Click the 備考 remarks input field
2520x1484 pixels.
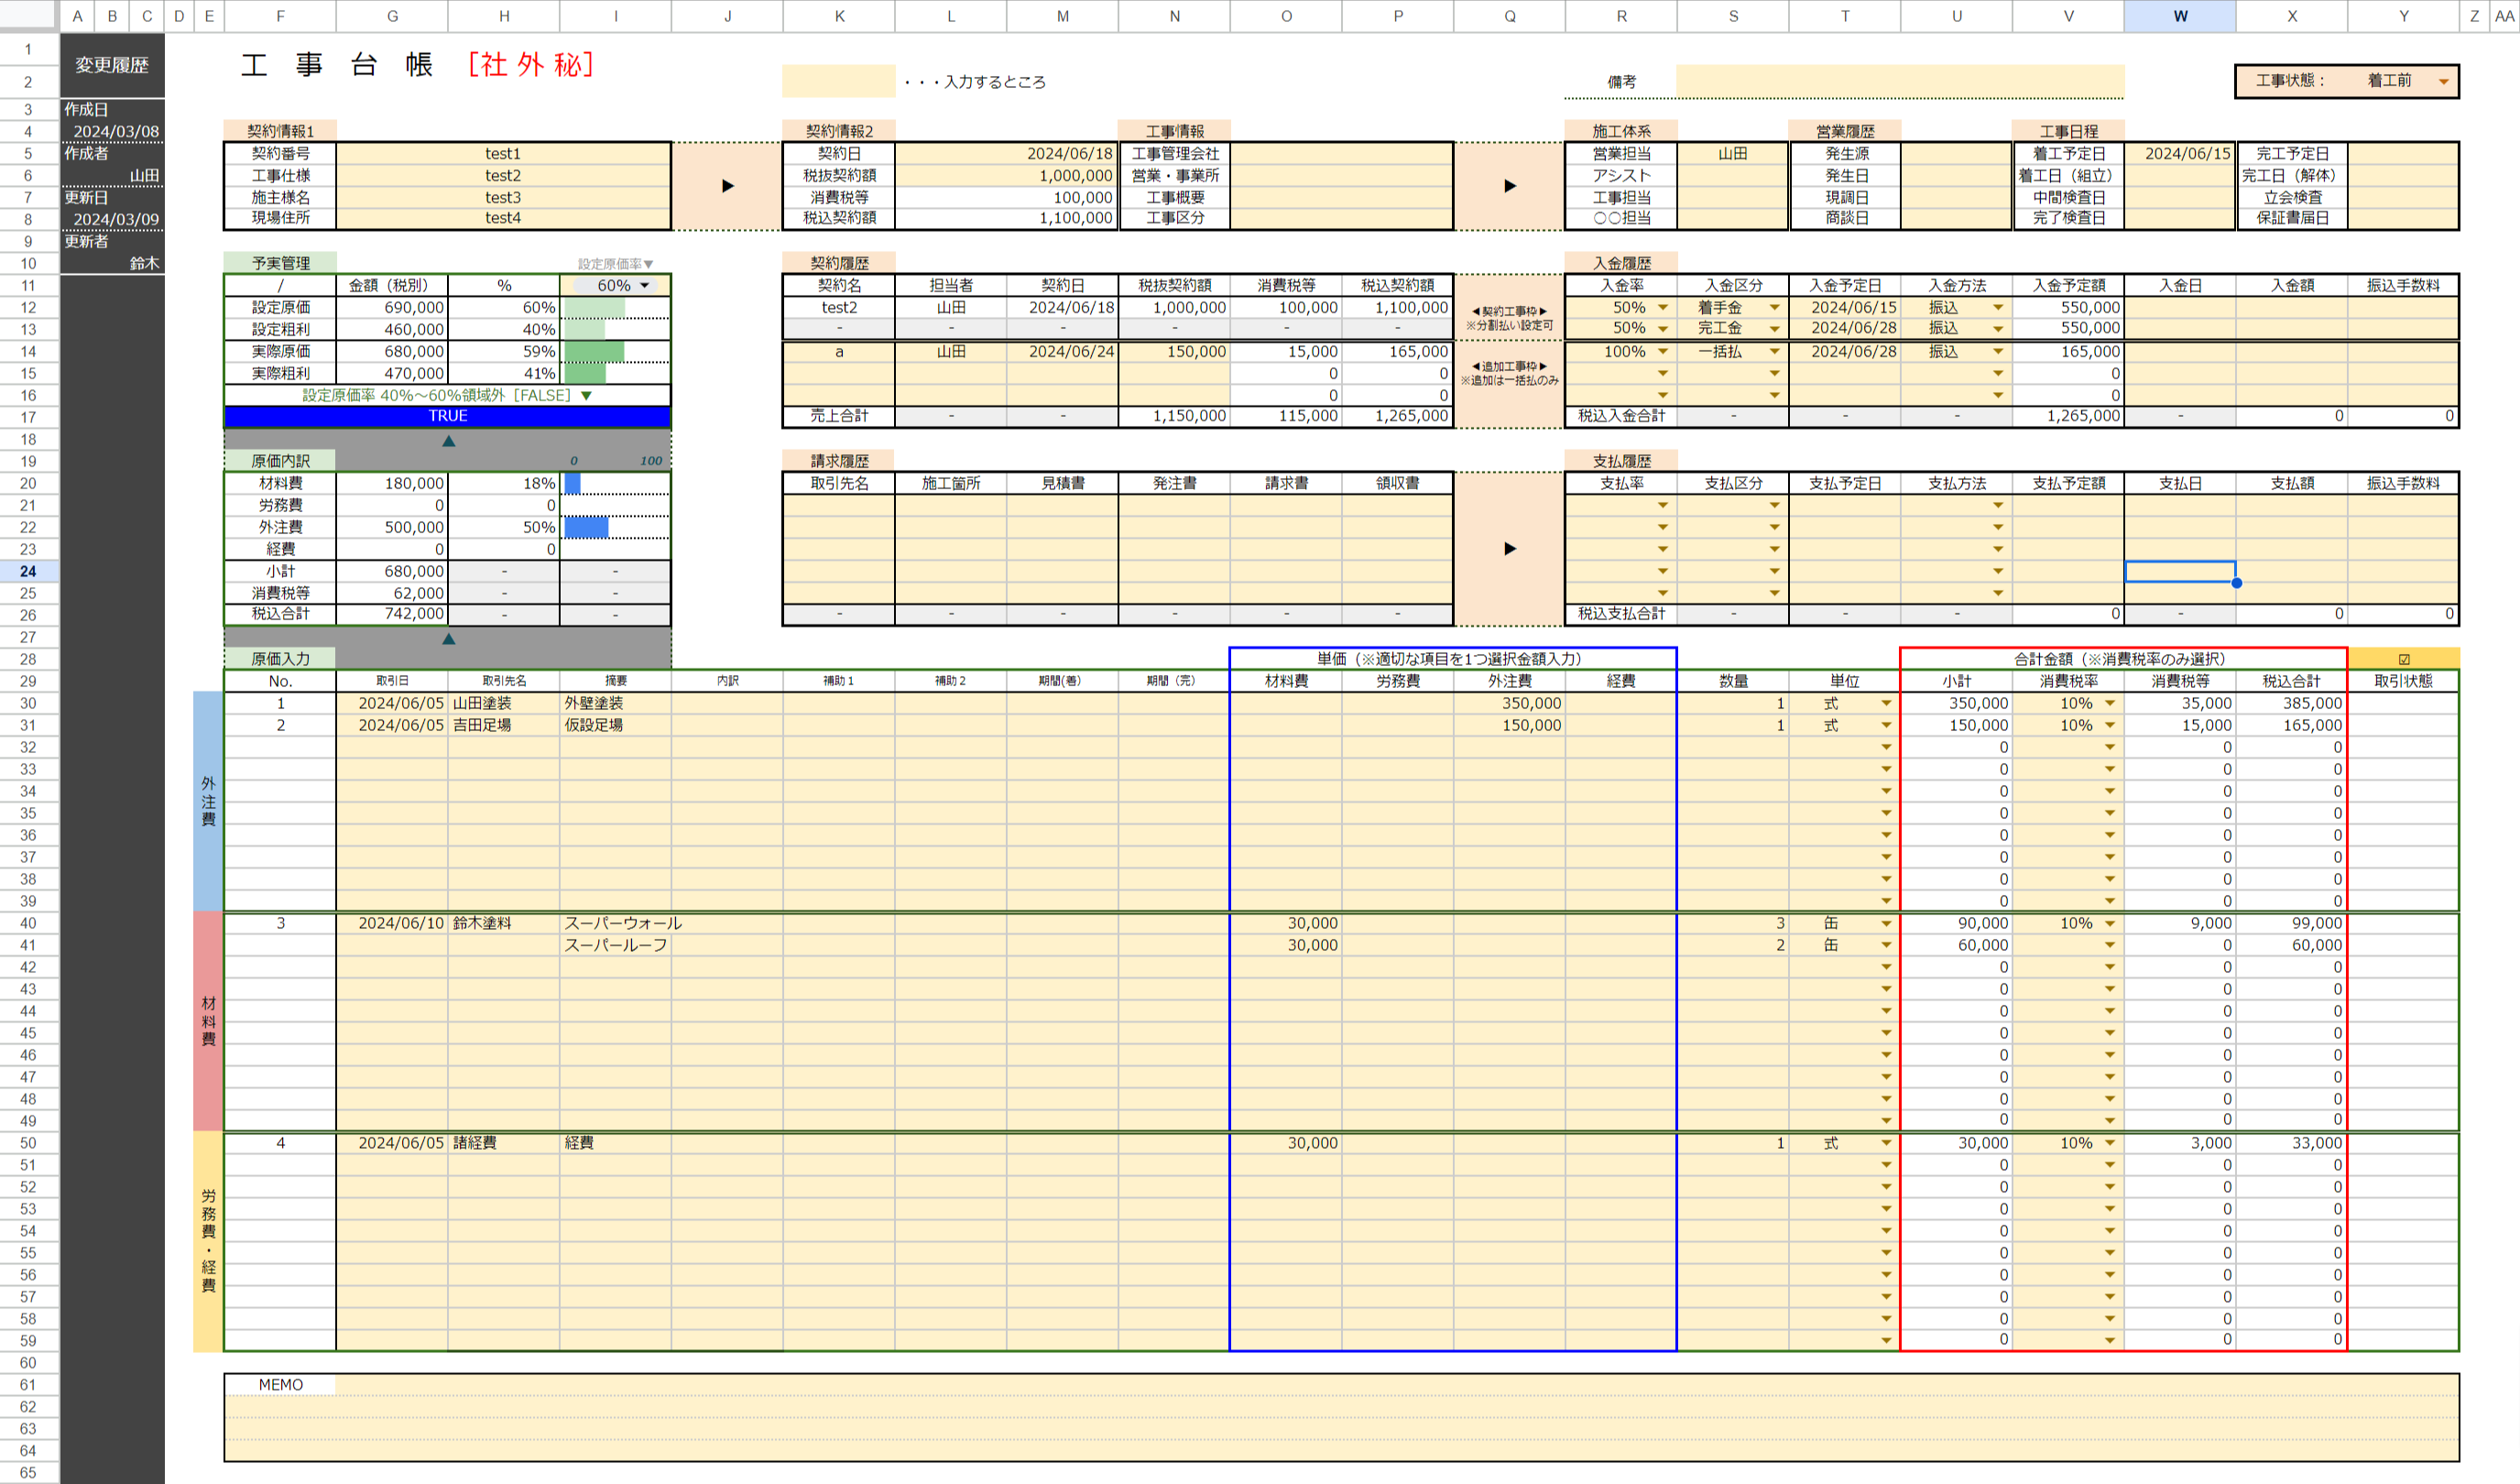pyautogui.click(x=1899, y=81)
